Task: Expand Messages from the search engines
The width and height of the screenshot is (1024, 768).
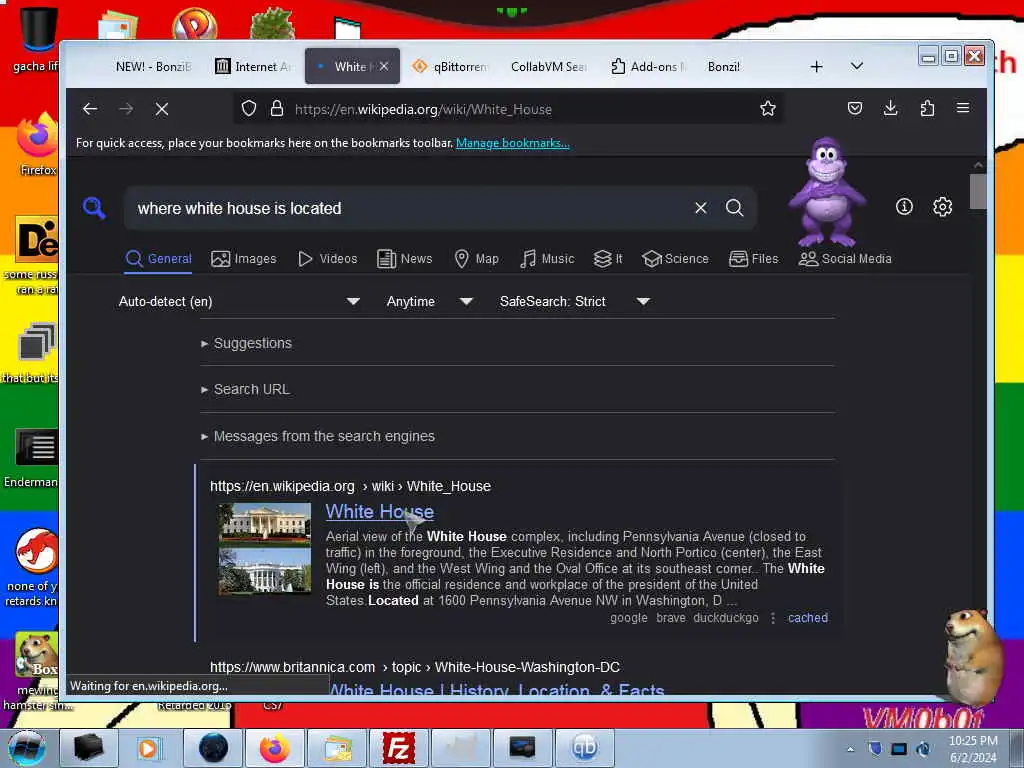Action: pos(318,436)
